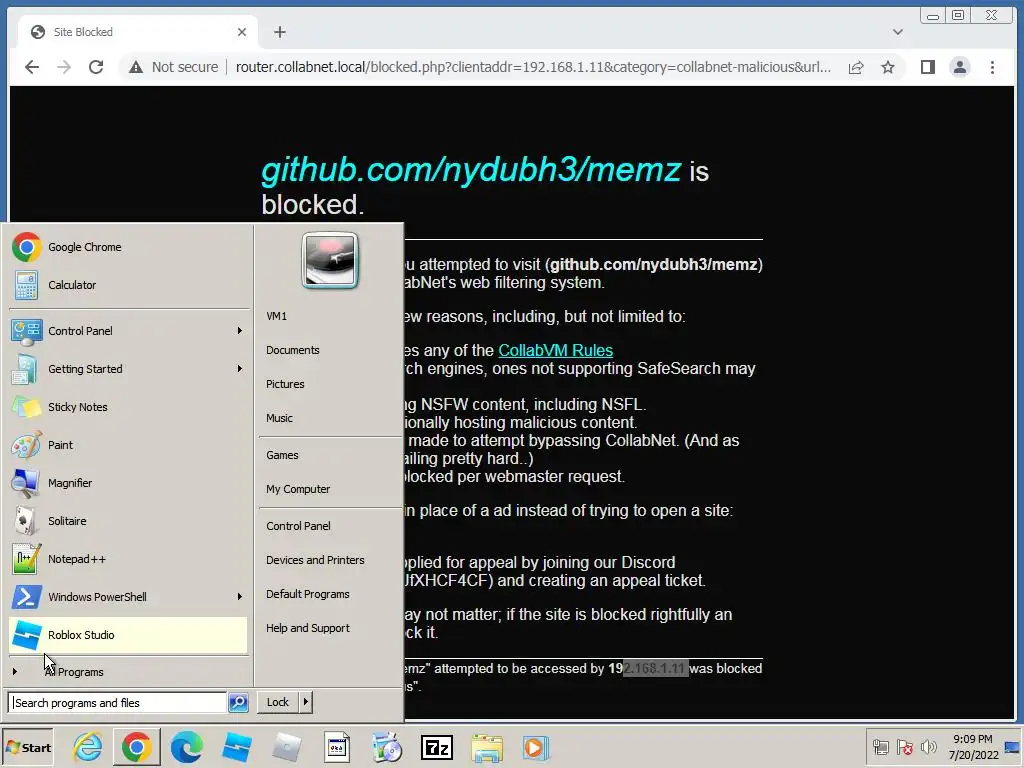
Task: Launch Calculator from Start menu
Action: pos(128,285)
